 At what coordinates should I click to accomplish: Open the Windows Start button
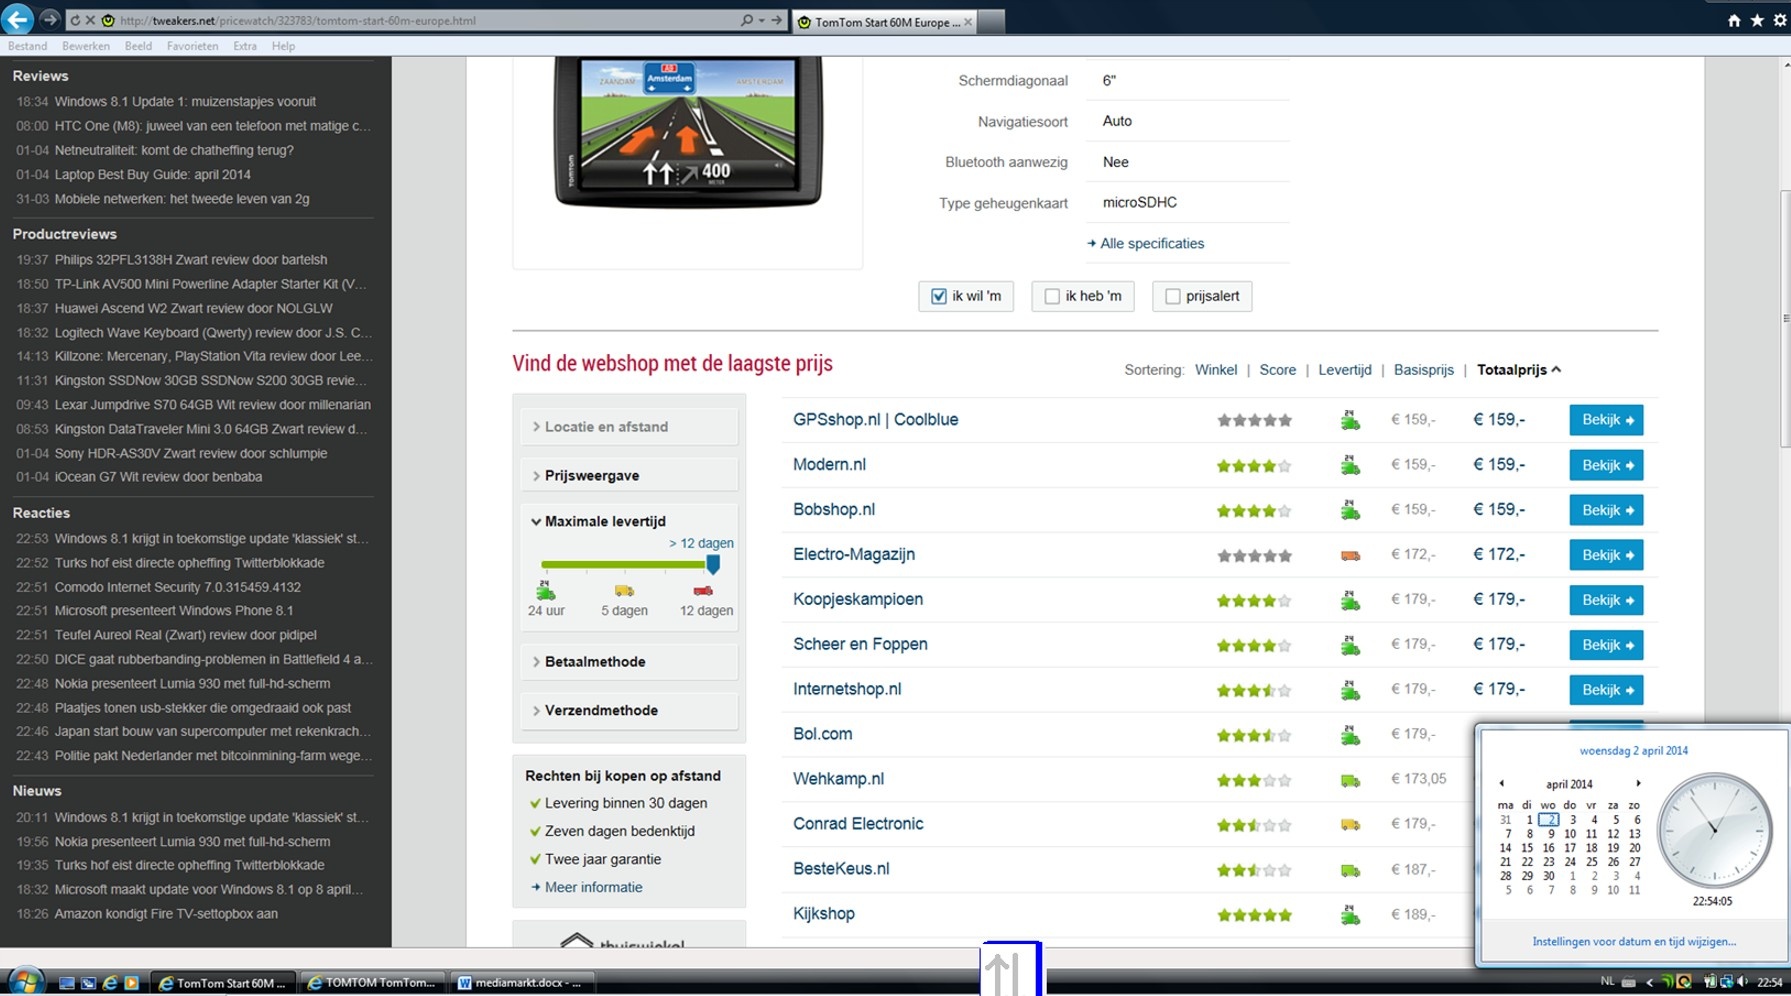(x=25, y=982)
